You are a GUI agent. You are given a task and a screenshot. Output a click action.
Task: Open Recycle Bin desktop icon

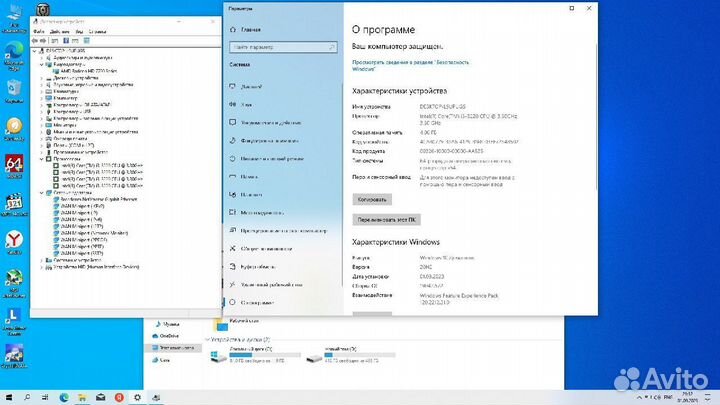click(x=14, y=91)
